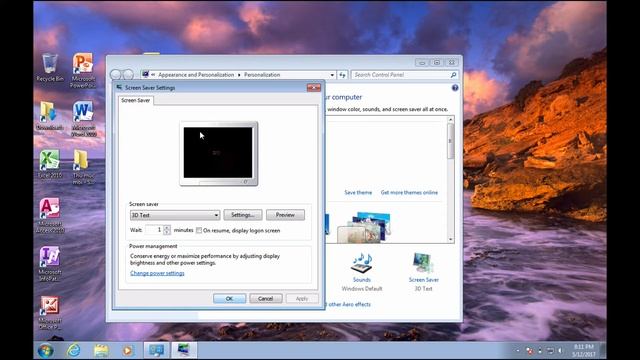640x360 pixels.
Task: Click the Personalization breadcrumb
Action: coord(262,75)
